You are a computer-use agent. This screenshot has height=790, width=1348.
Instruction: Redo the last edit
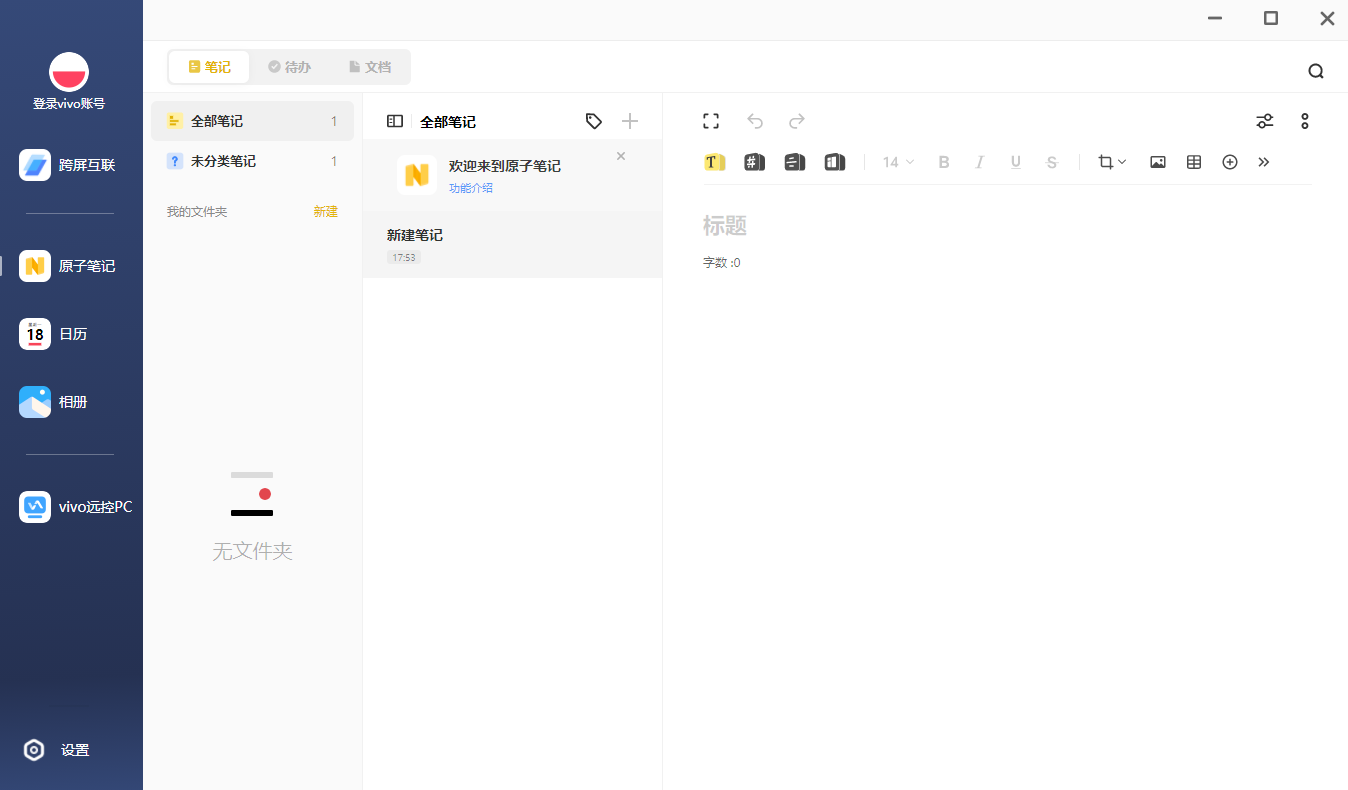797,121
